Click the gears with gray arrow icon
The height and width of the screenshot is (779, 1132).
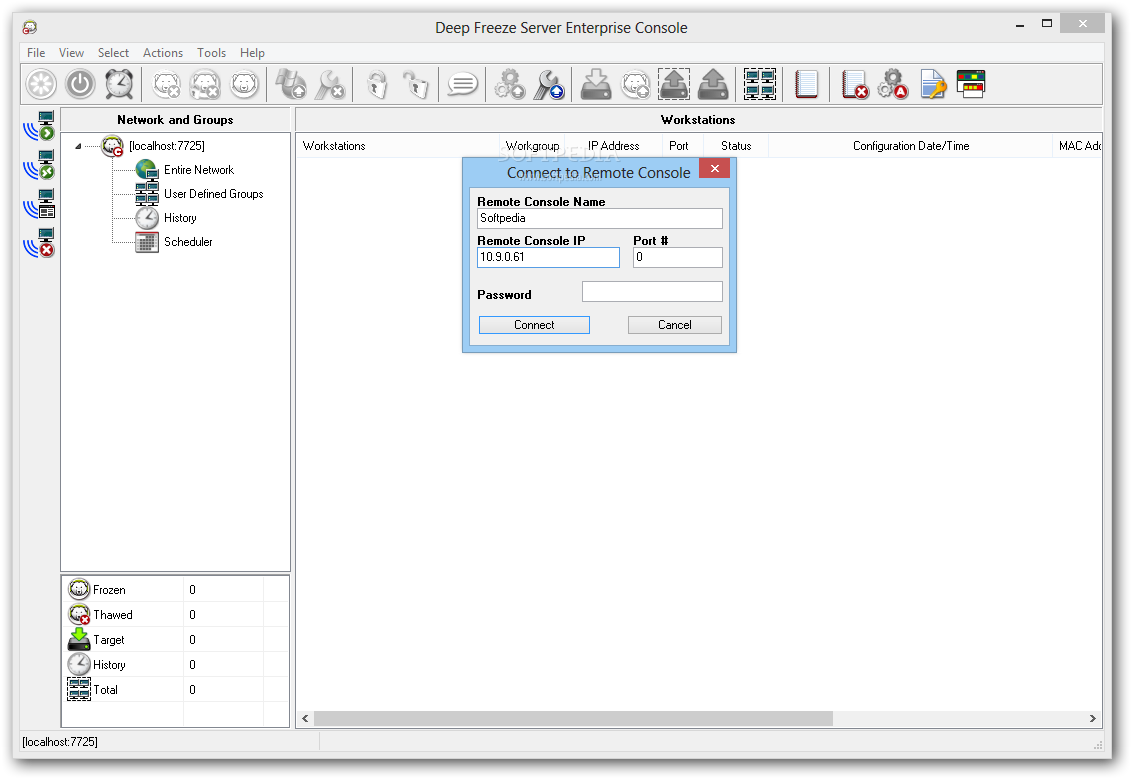click(x=510, y=84)
